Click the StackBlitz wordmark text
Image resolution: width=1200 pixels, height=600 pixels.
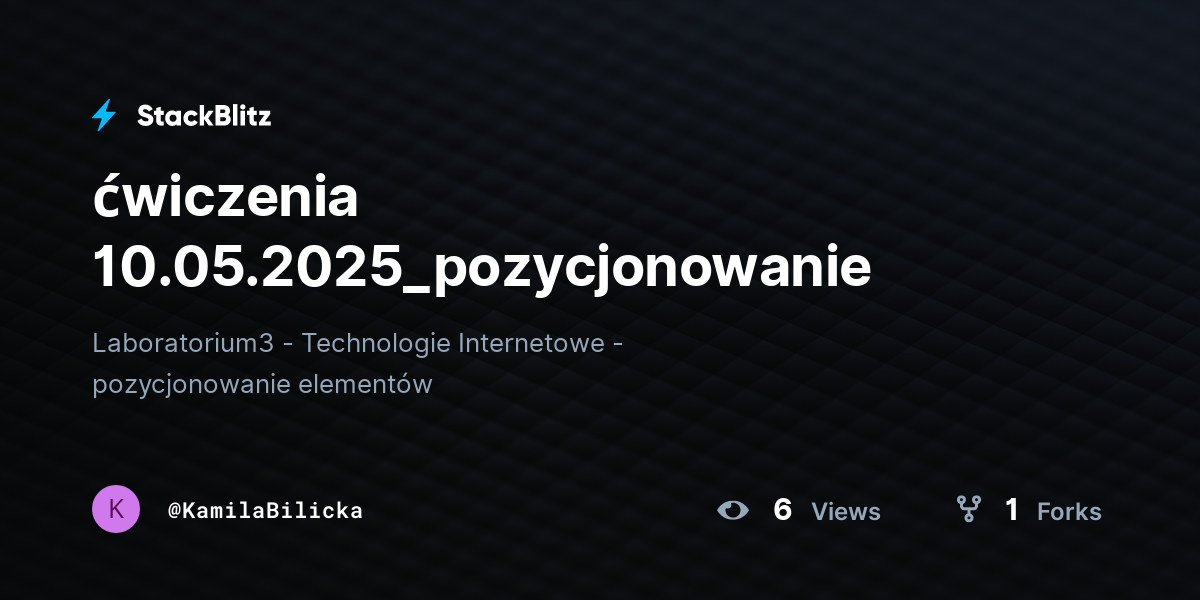tap(204, 116)
